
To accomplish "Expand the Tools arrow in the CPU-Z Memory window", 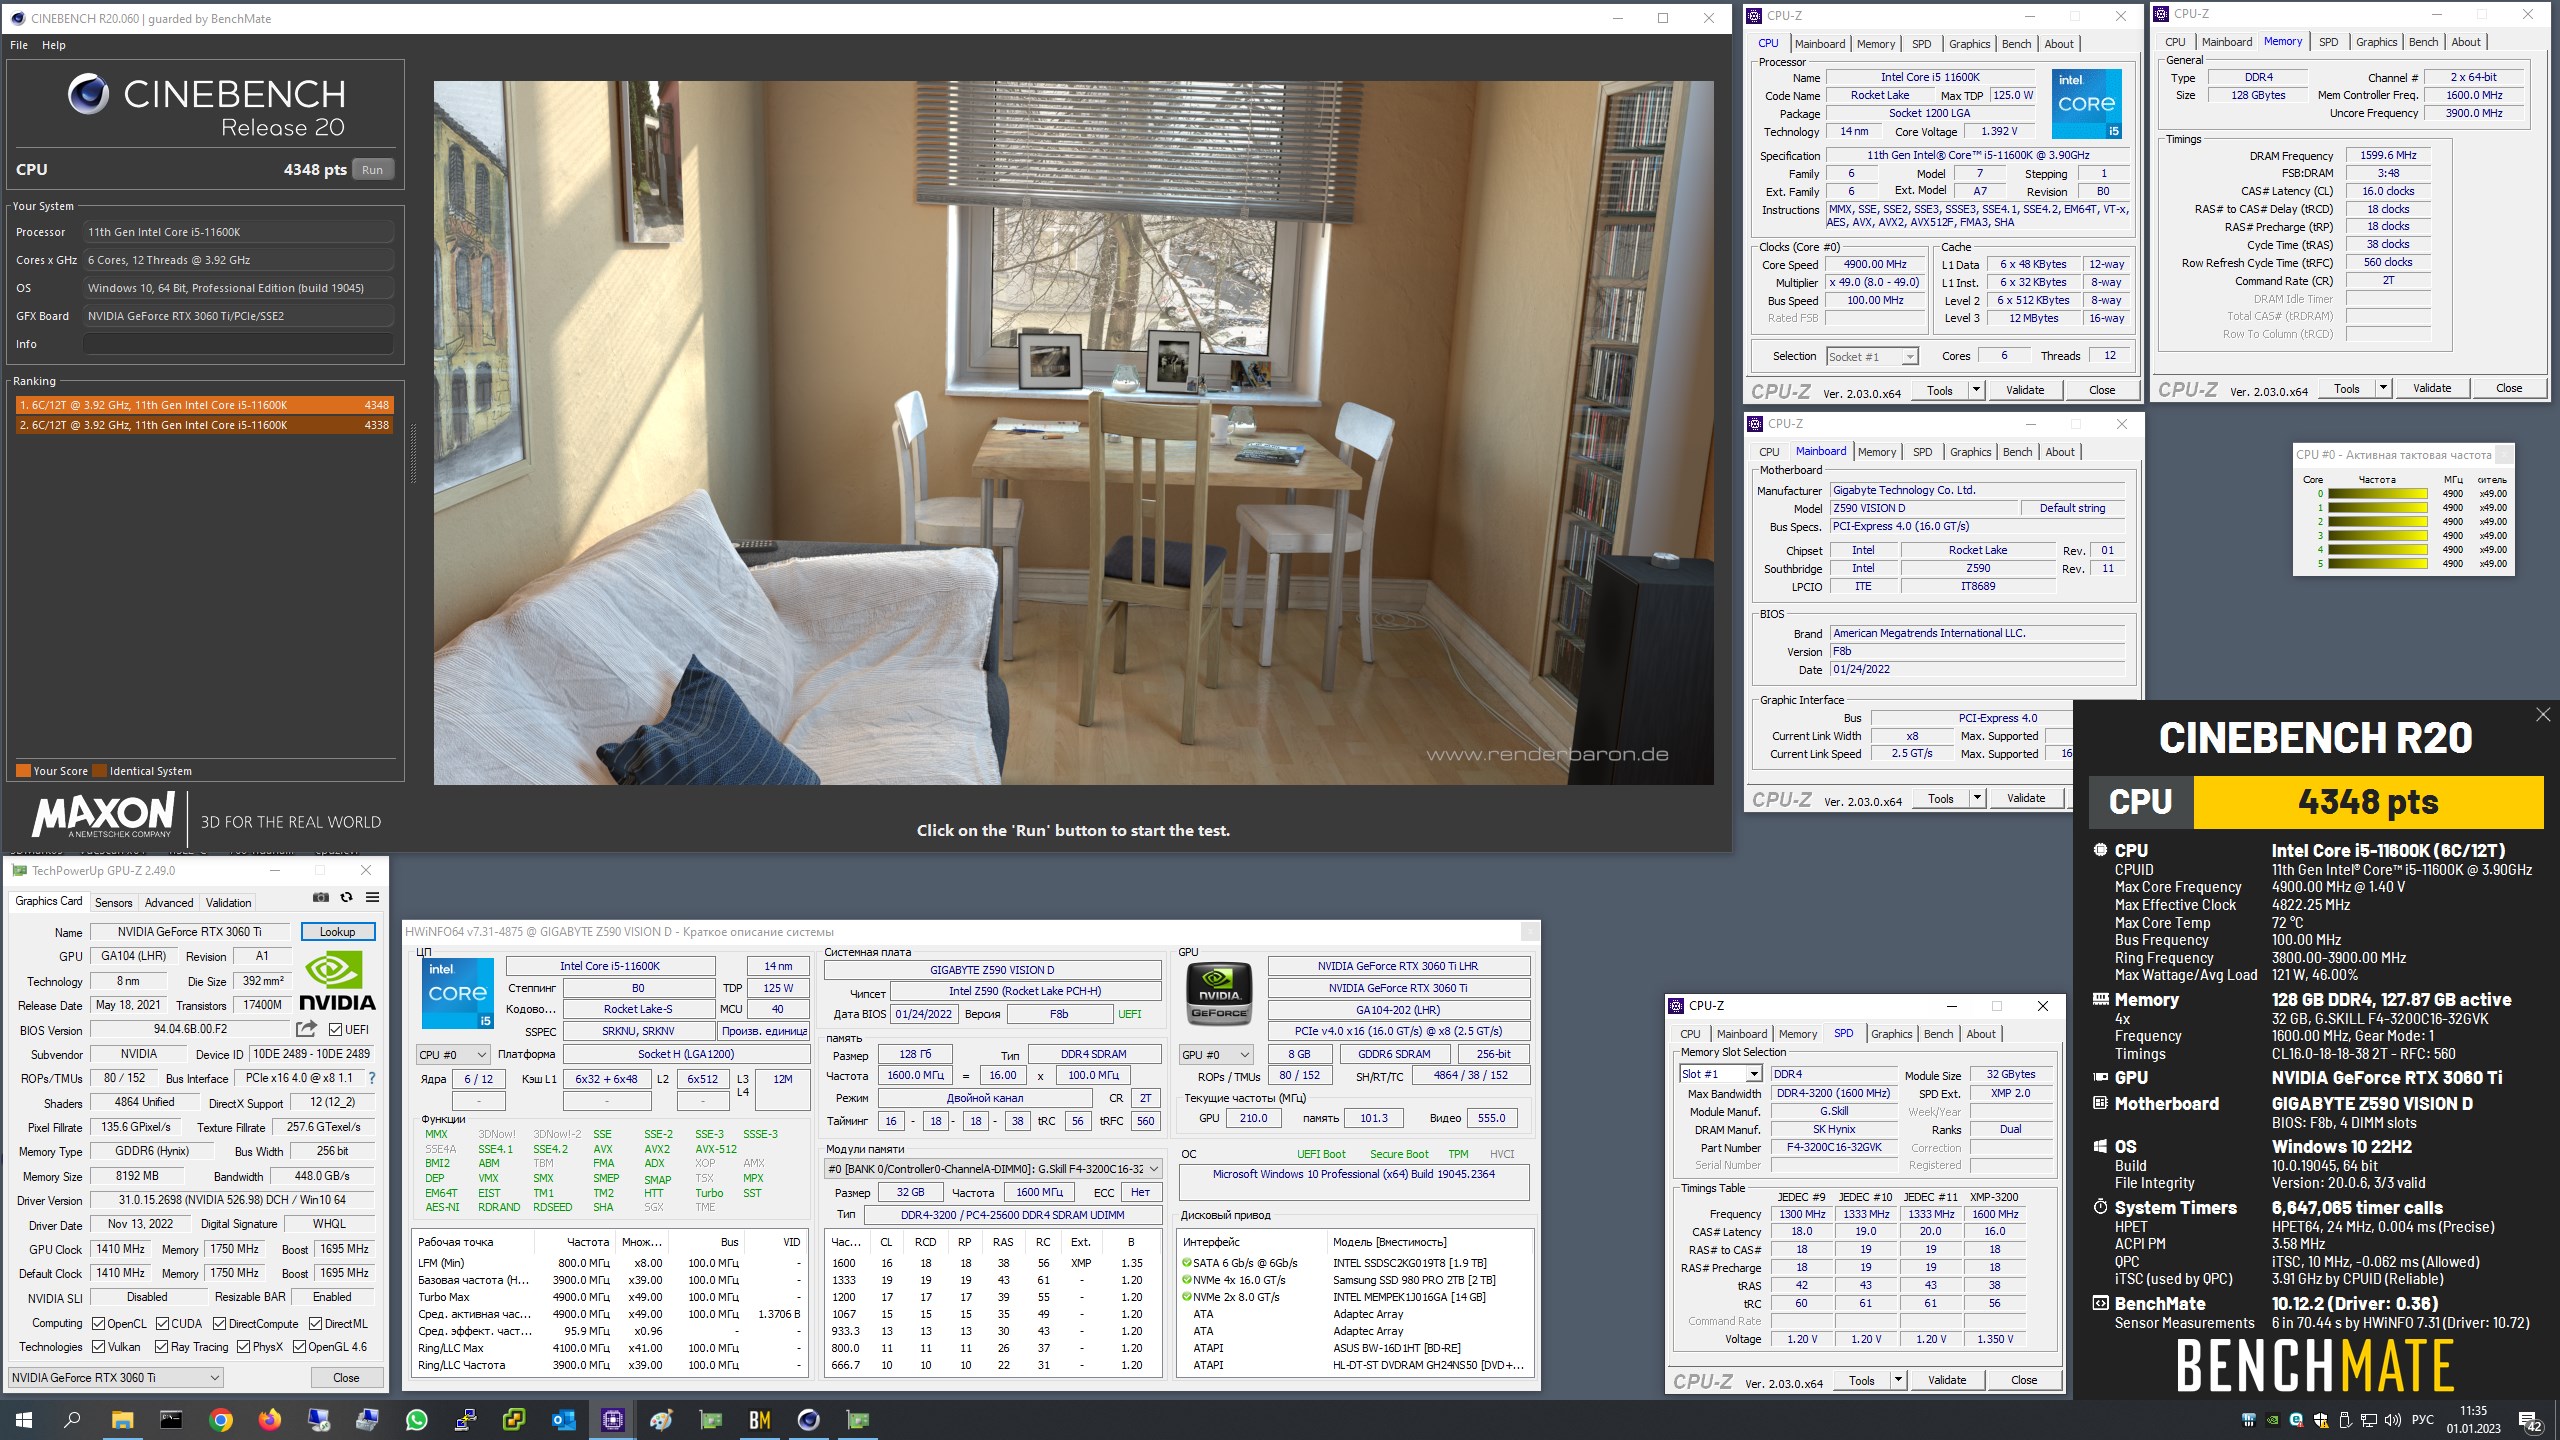I will coord(2383,388).
